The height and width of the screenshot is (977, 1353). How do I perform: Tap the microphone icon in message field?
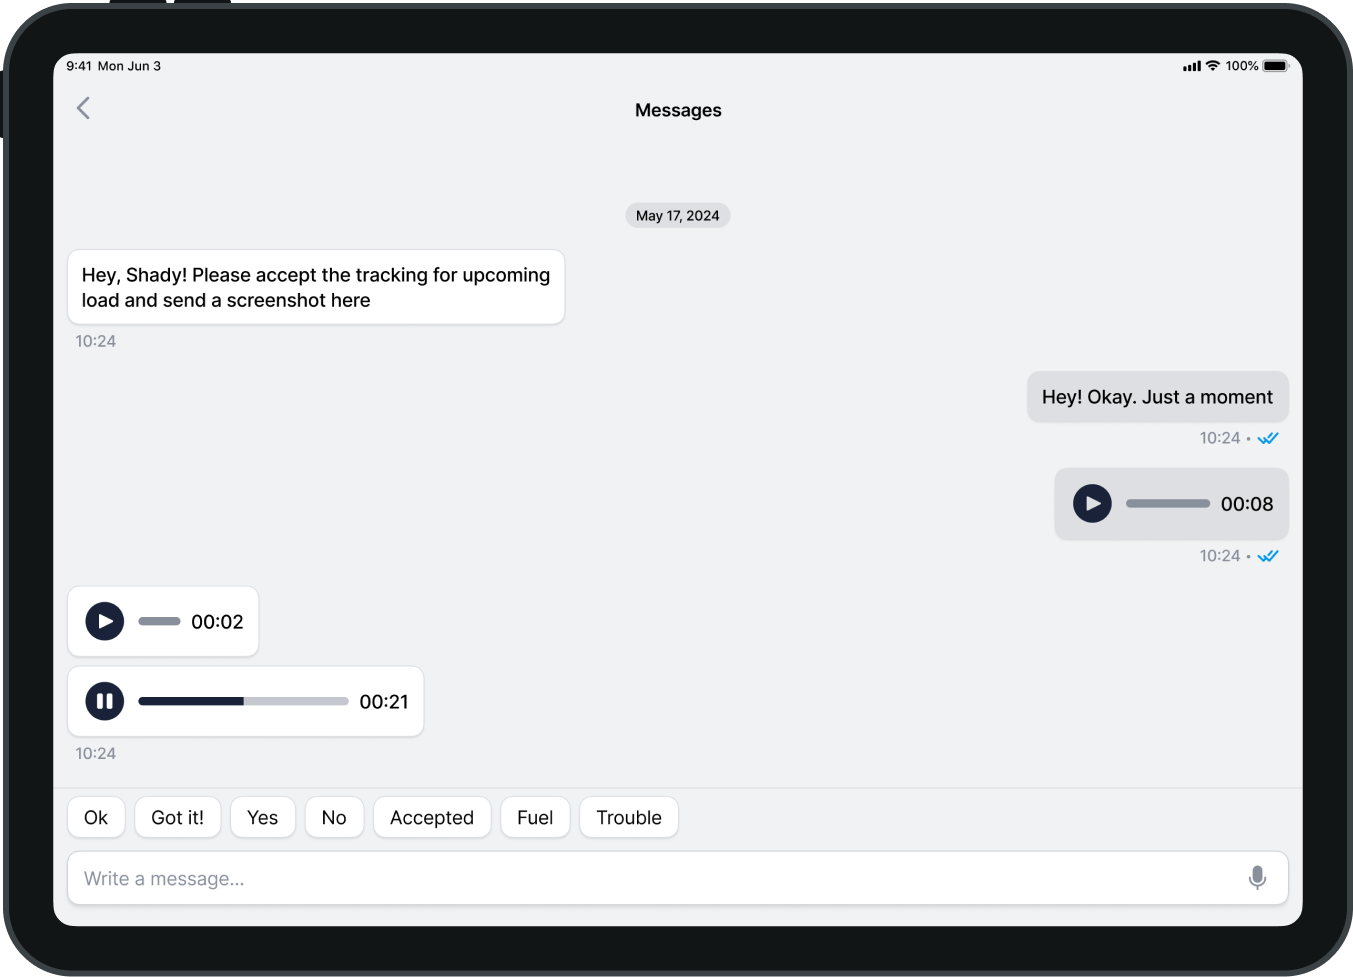pyautogui.click(x=1257, y=878)
